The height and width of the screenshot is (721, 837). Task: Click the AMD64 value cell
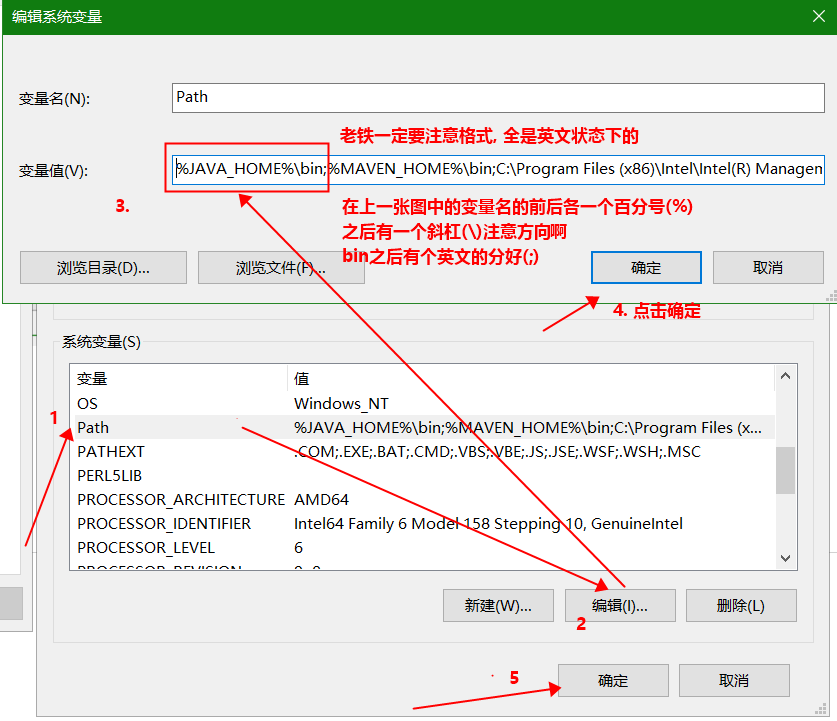(321, 500)
